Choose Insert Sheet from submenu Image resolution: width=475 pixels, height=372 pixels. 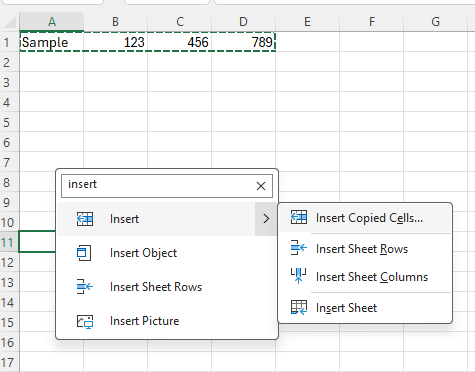tap(365, 308)
